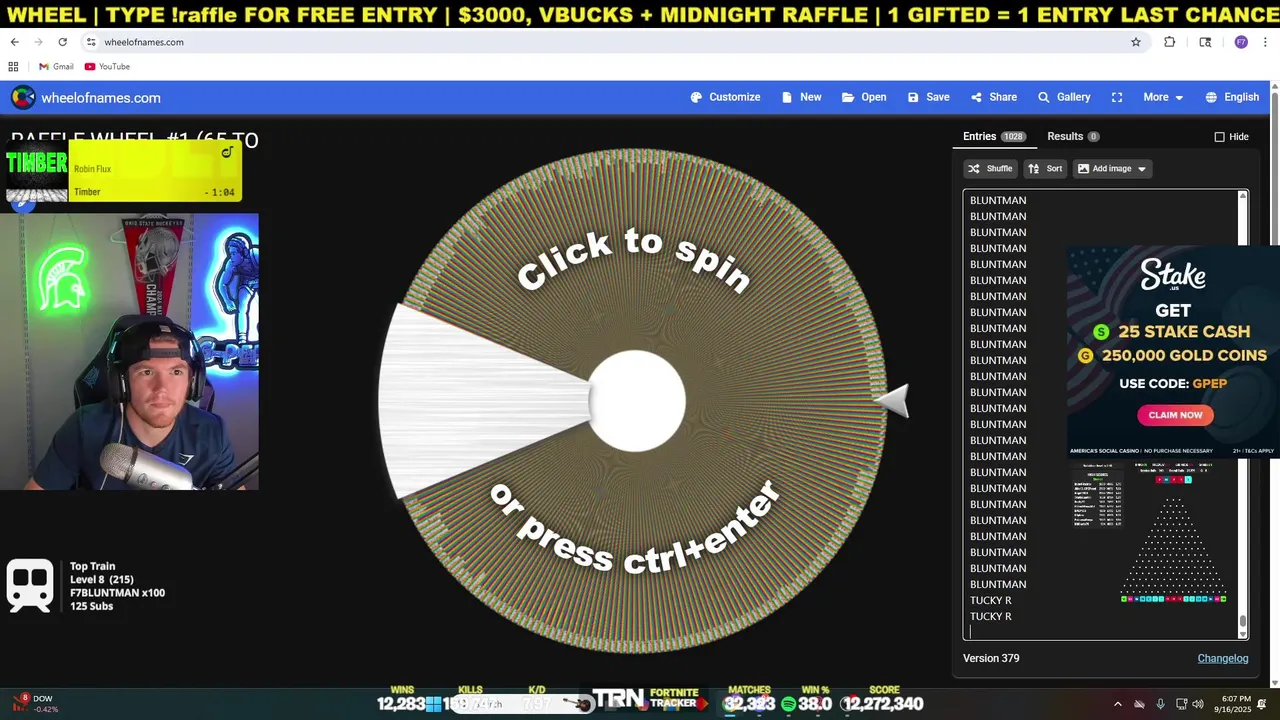This screenshot has height=720, width=1280.
Task: Click the DOW stock widget in taskbar
Action: tap(37, 704)
